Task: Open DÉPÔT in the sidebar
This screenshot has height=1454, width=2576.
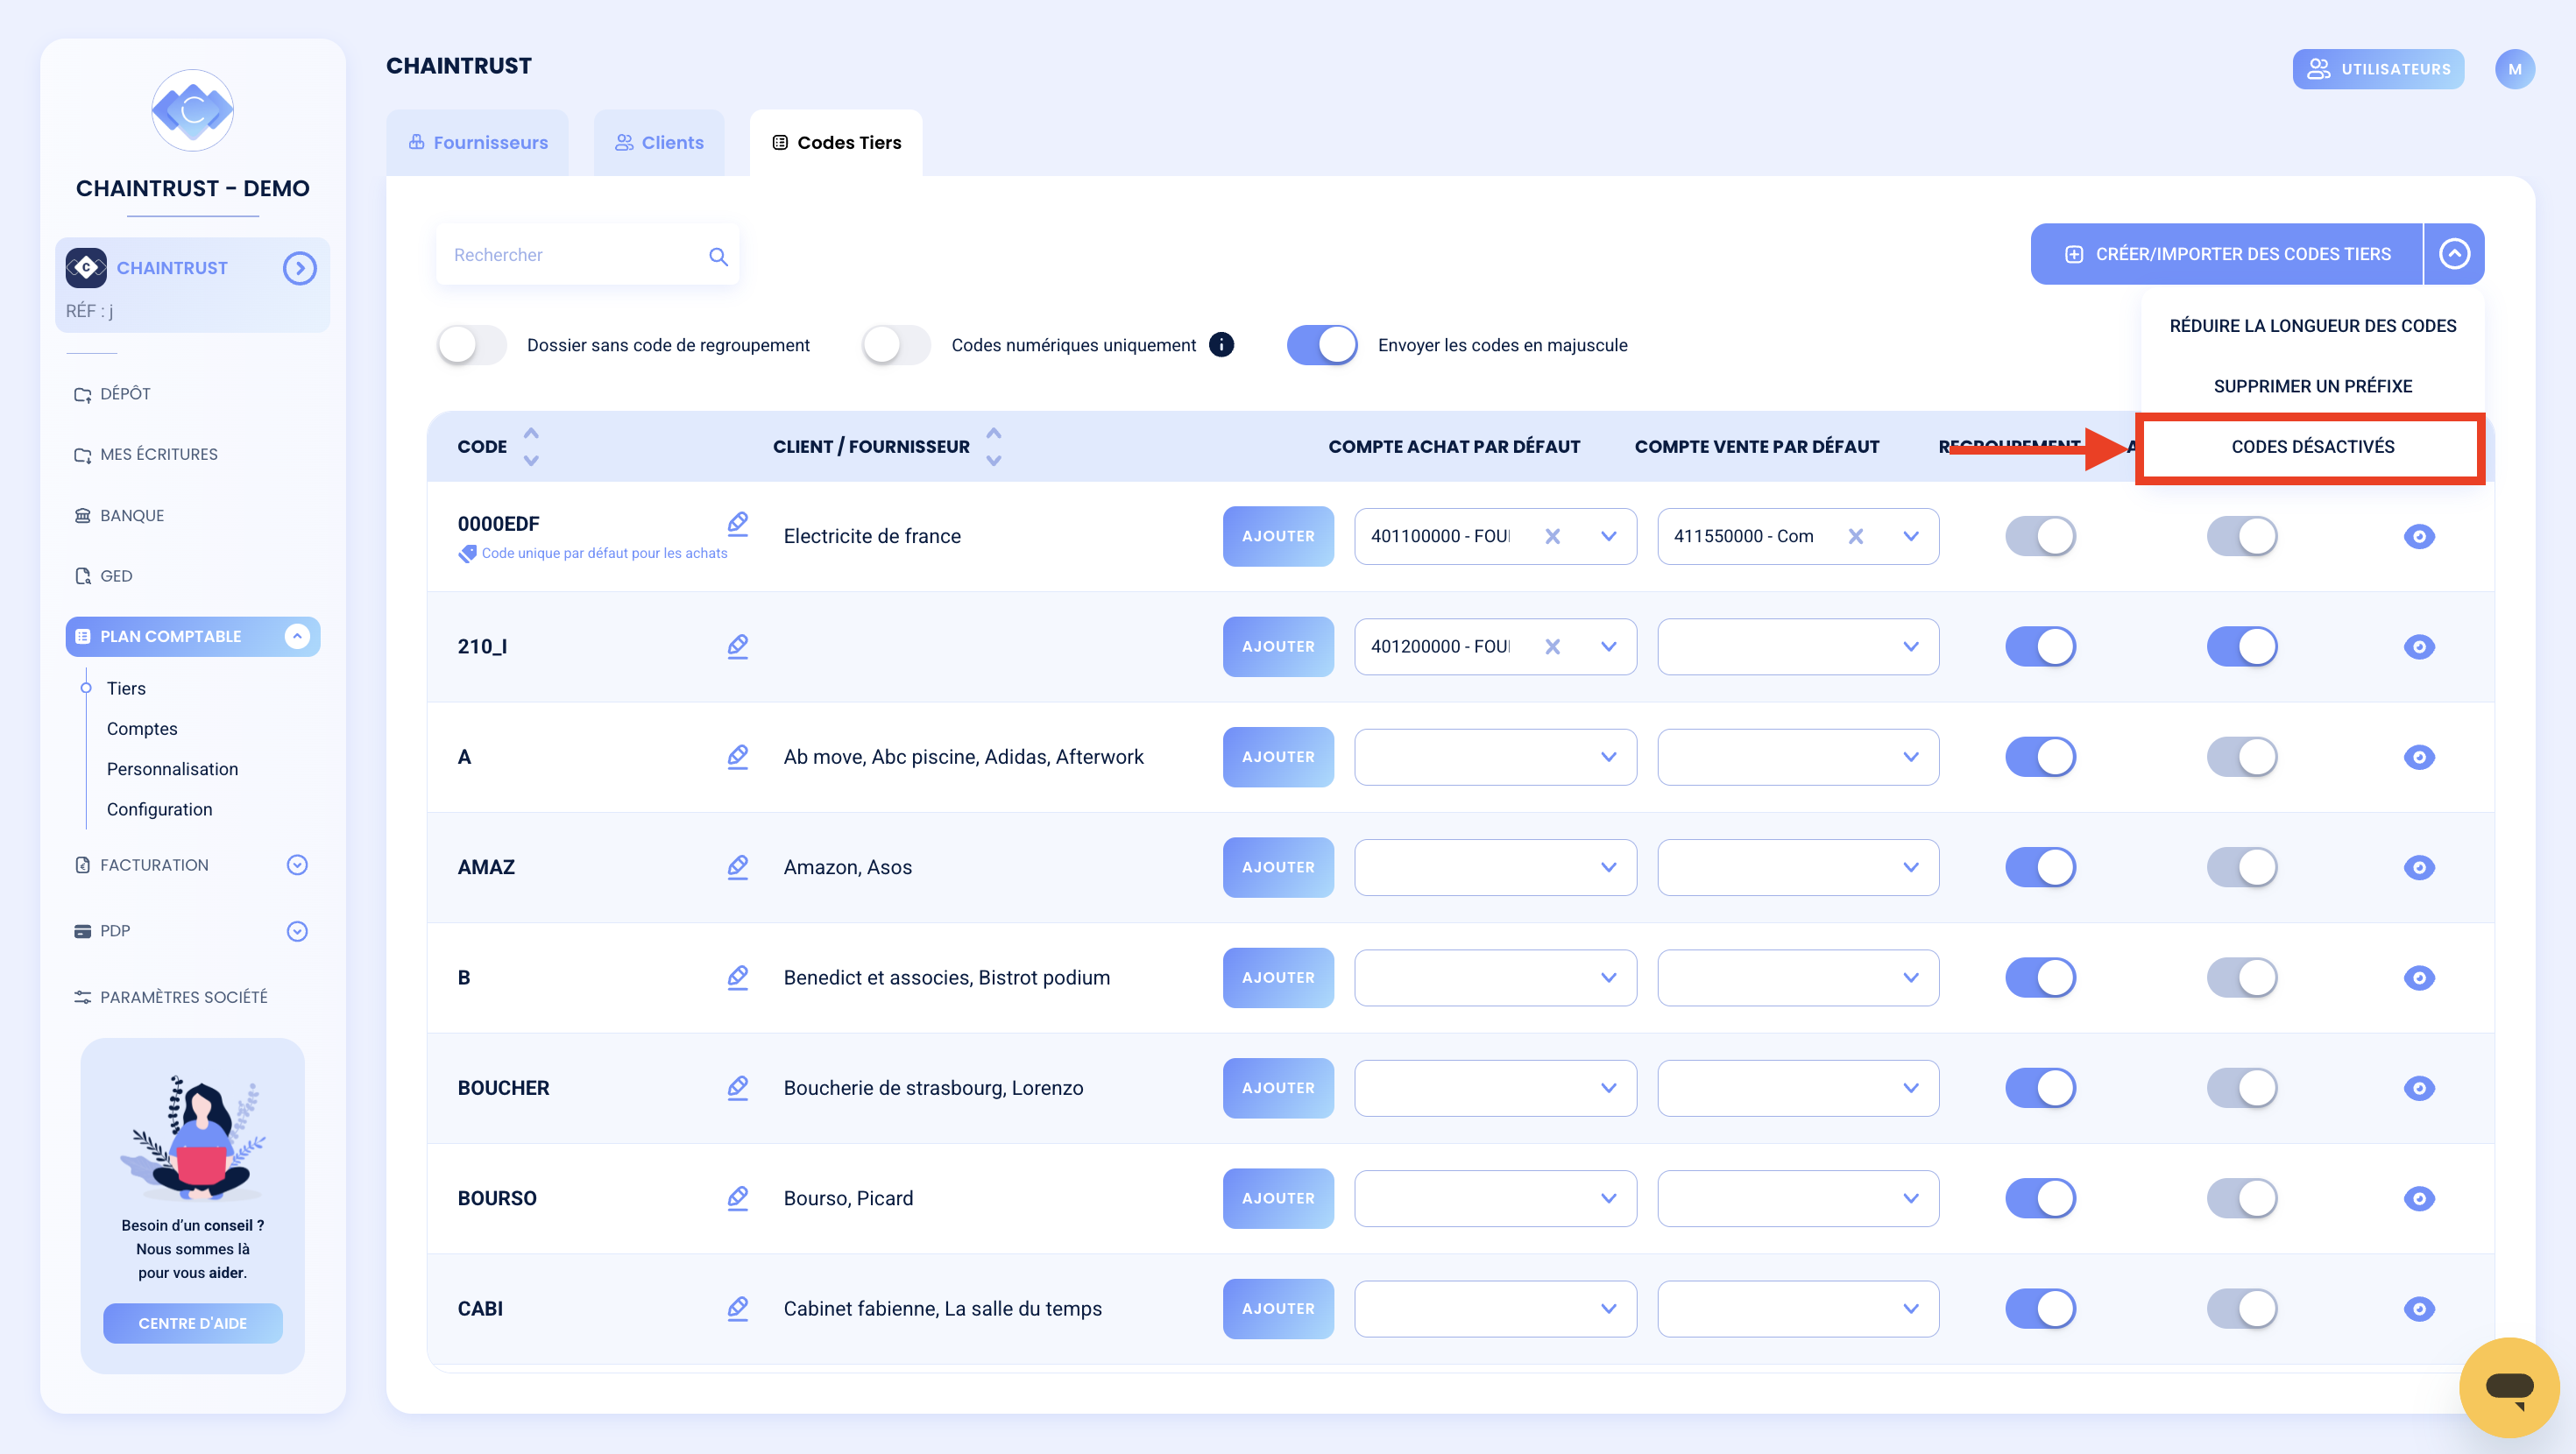Action: tap(112, 394)
